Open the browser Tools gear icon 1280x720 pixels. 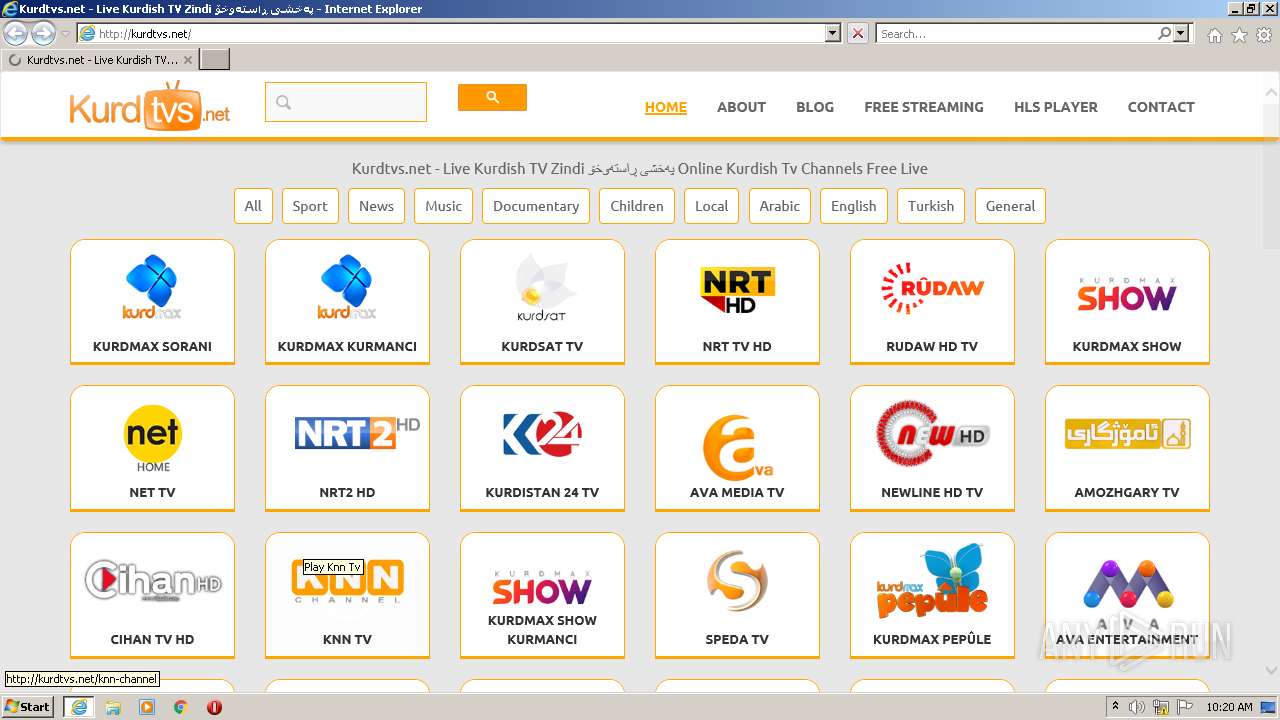coord(1264,34)
